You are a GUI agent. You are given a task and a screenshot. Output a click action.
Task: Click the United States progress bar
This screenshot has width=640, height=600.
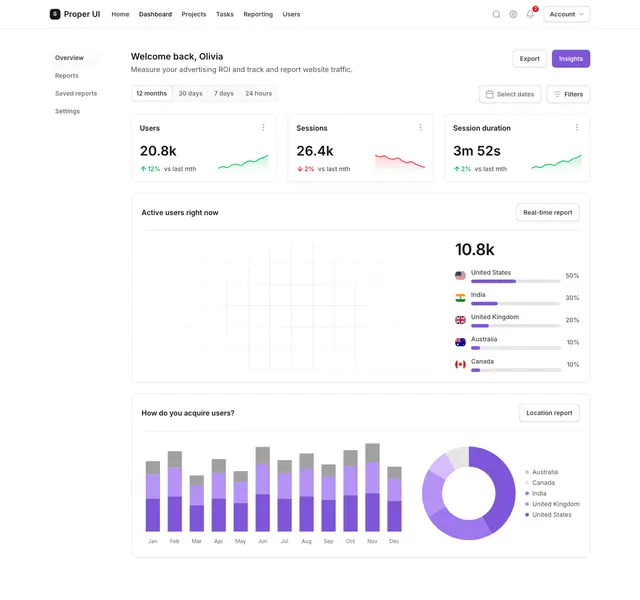click(x=516, y=281)
